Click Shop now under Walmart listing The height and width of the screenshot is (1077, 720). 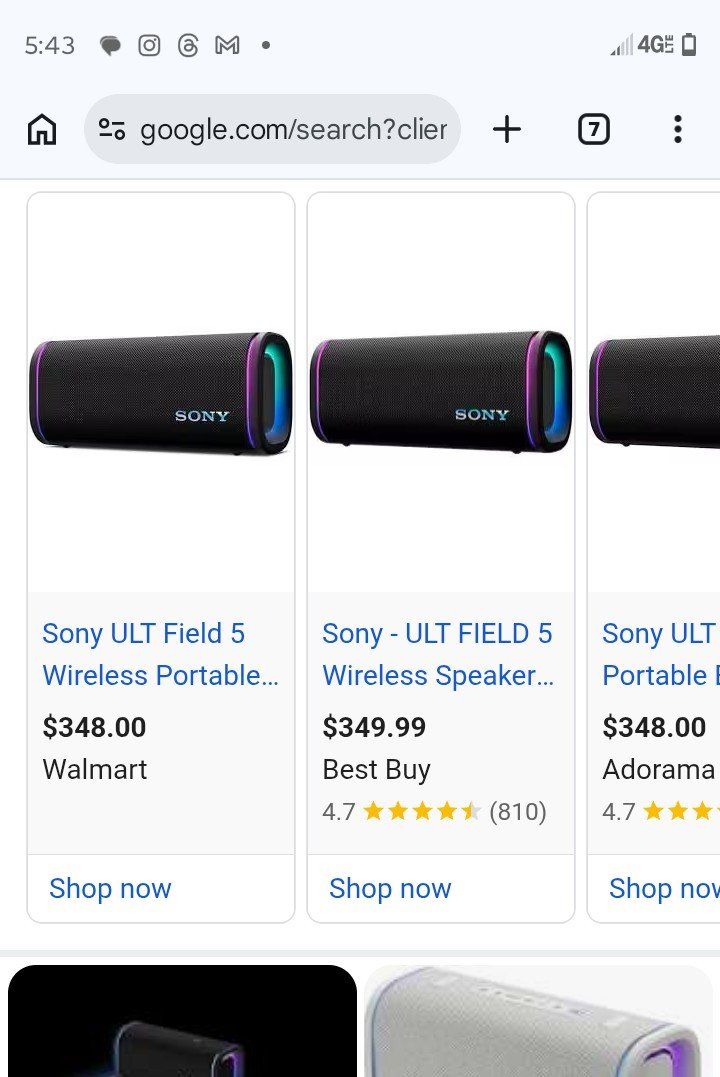(110, 888)
